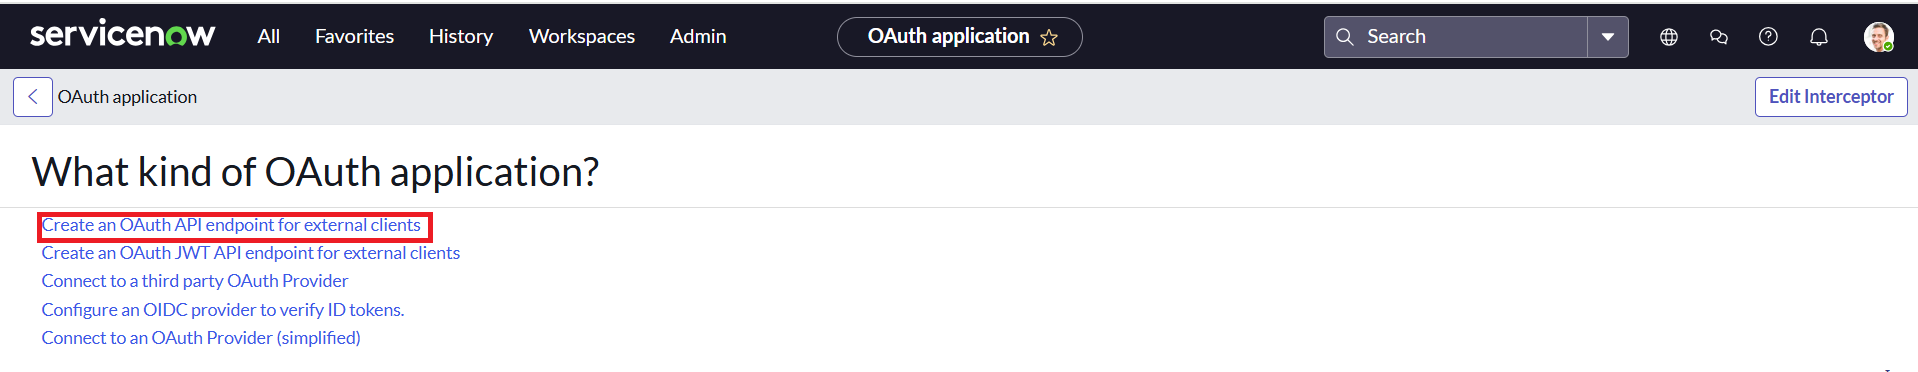Open the chat conversations icon
The width and height of the screenshot is (1918, 372).
pyautogui.click(x=1719, y=37)
